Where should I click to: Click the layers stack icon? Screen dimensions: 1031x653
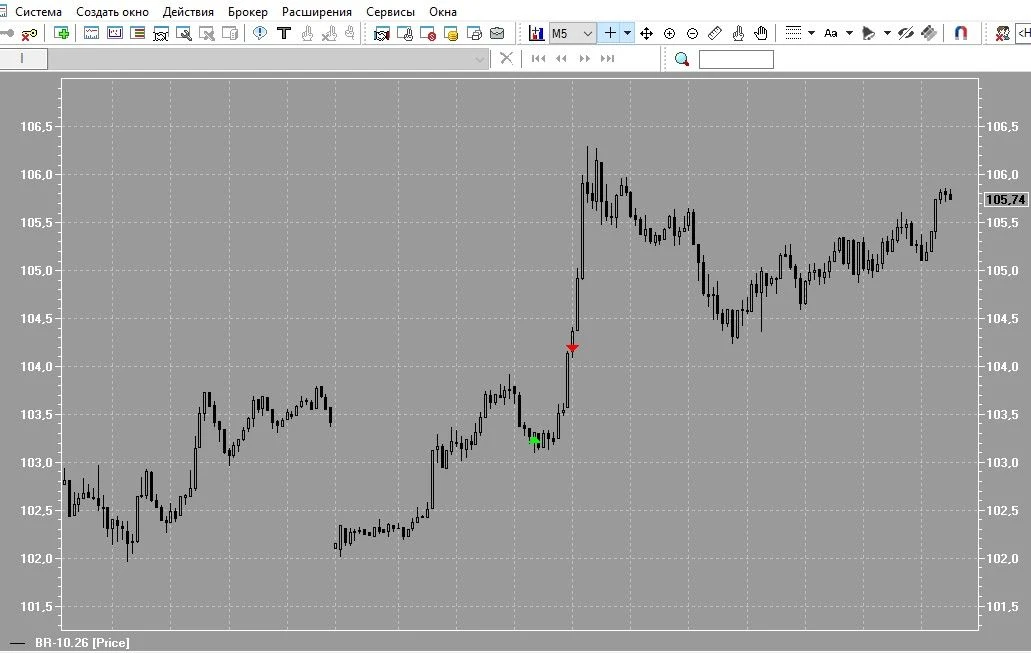929,33
